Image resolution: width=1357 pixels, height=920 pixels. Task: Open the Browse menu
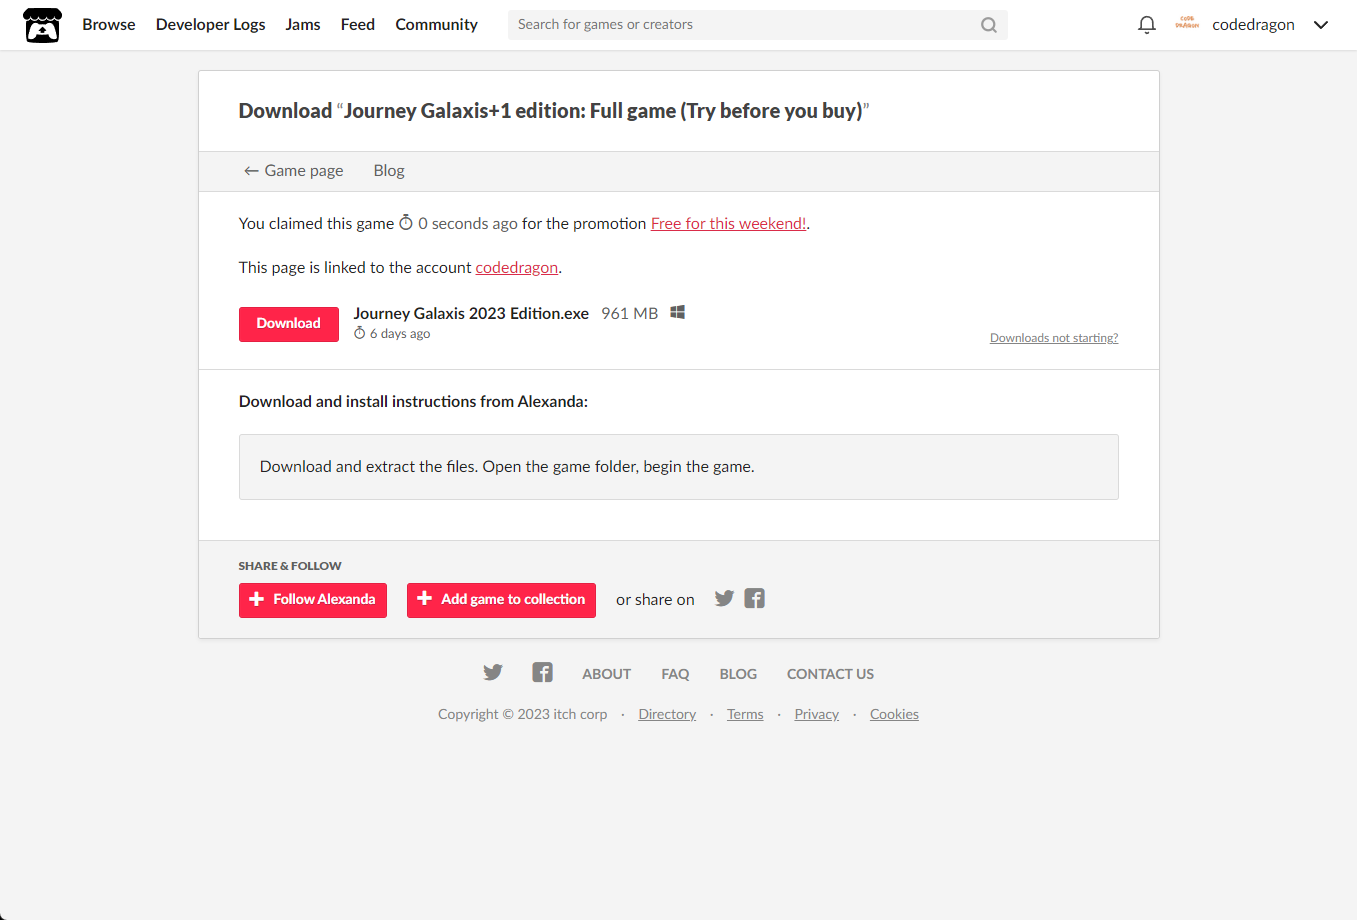click(x=109, y=25)
